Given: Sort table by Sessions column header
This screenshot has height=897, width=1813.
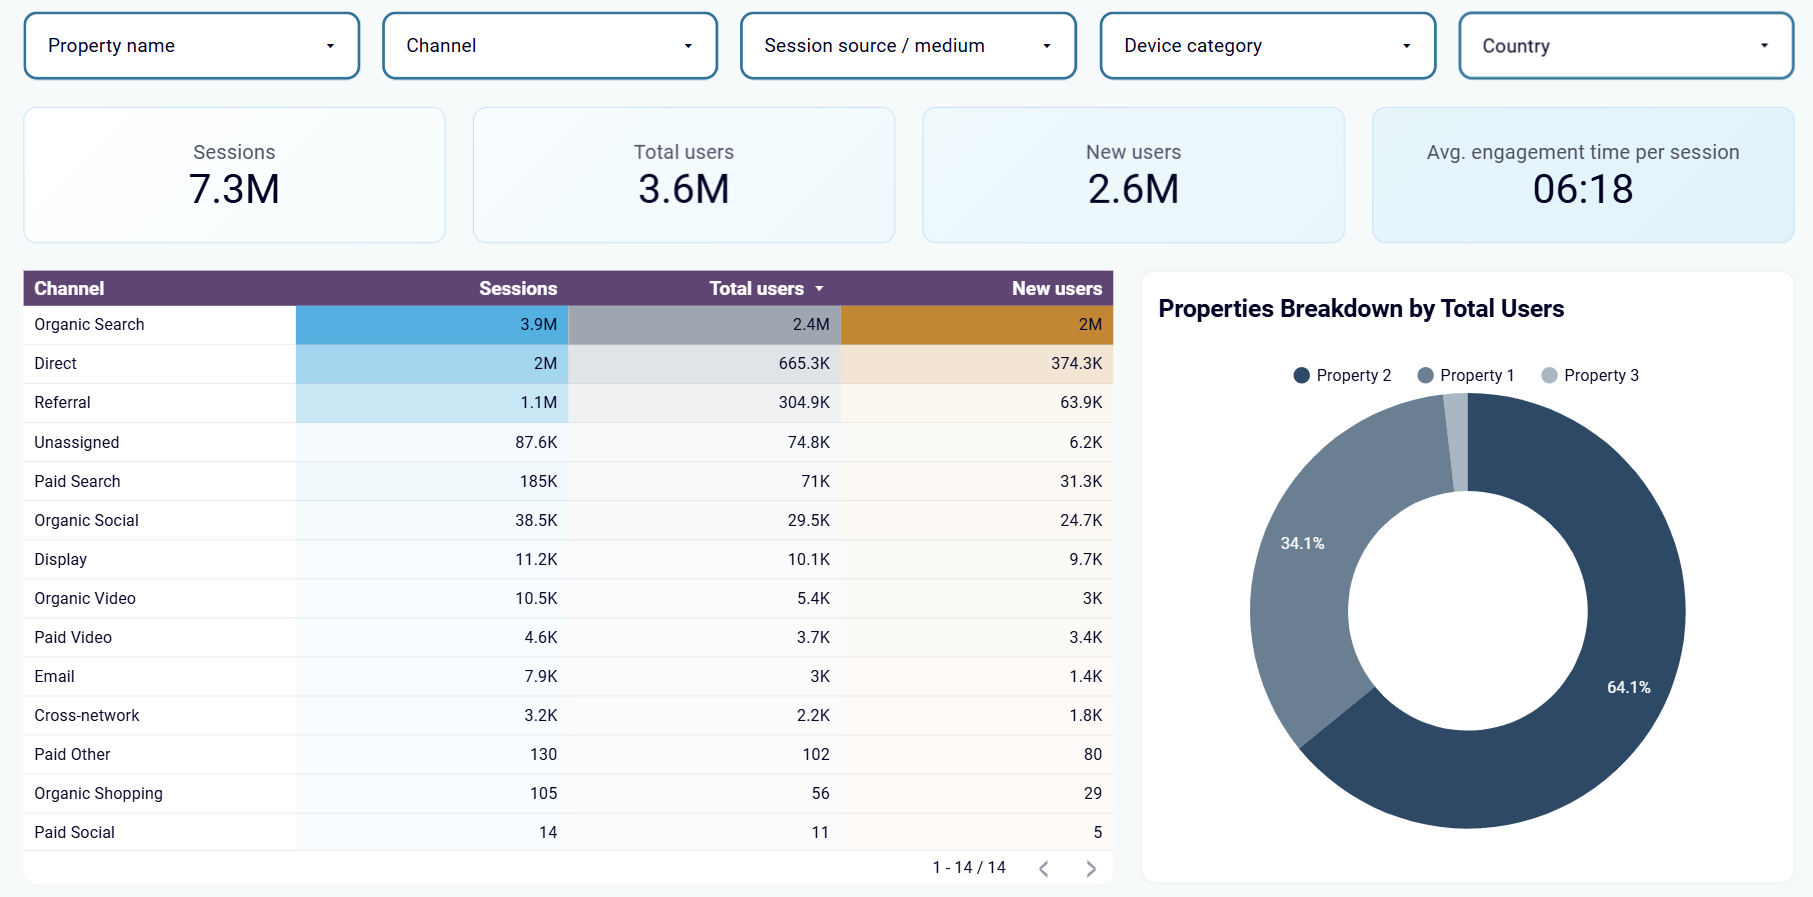Looking at the screenshot, I should (x=517, y=289).
